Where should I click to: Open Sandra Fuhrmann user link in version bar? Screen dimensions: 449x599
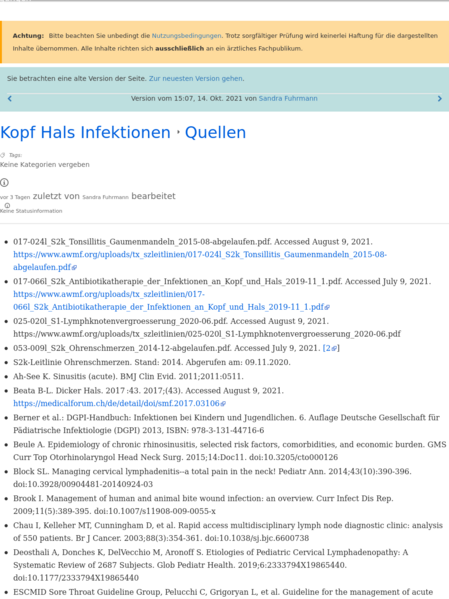(288, 98)
